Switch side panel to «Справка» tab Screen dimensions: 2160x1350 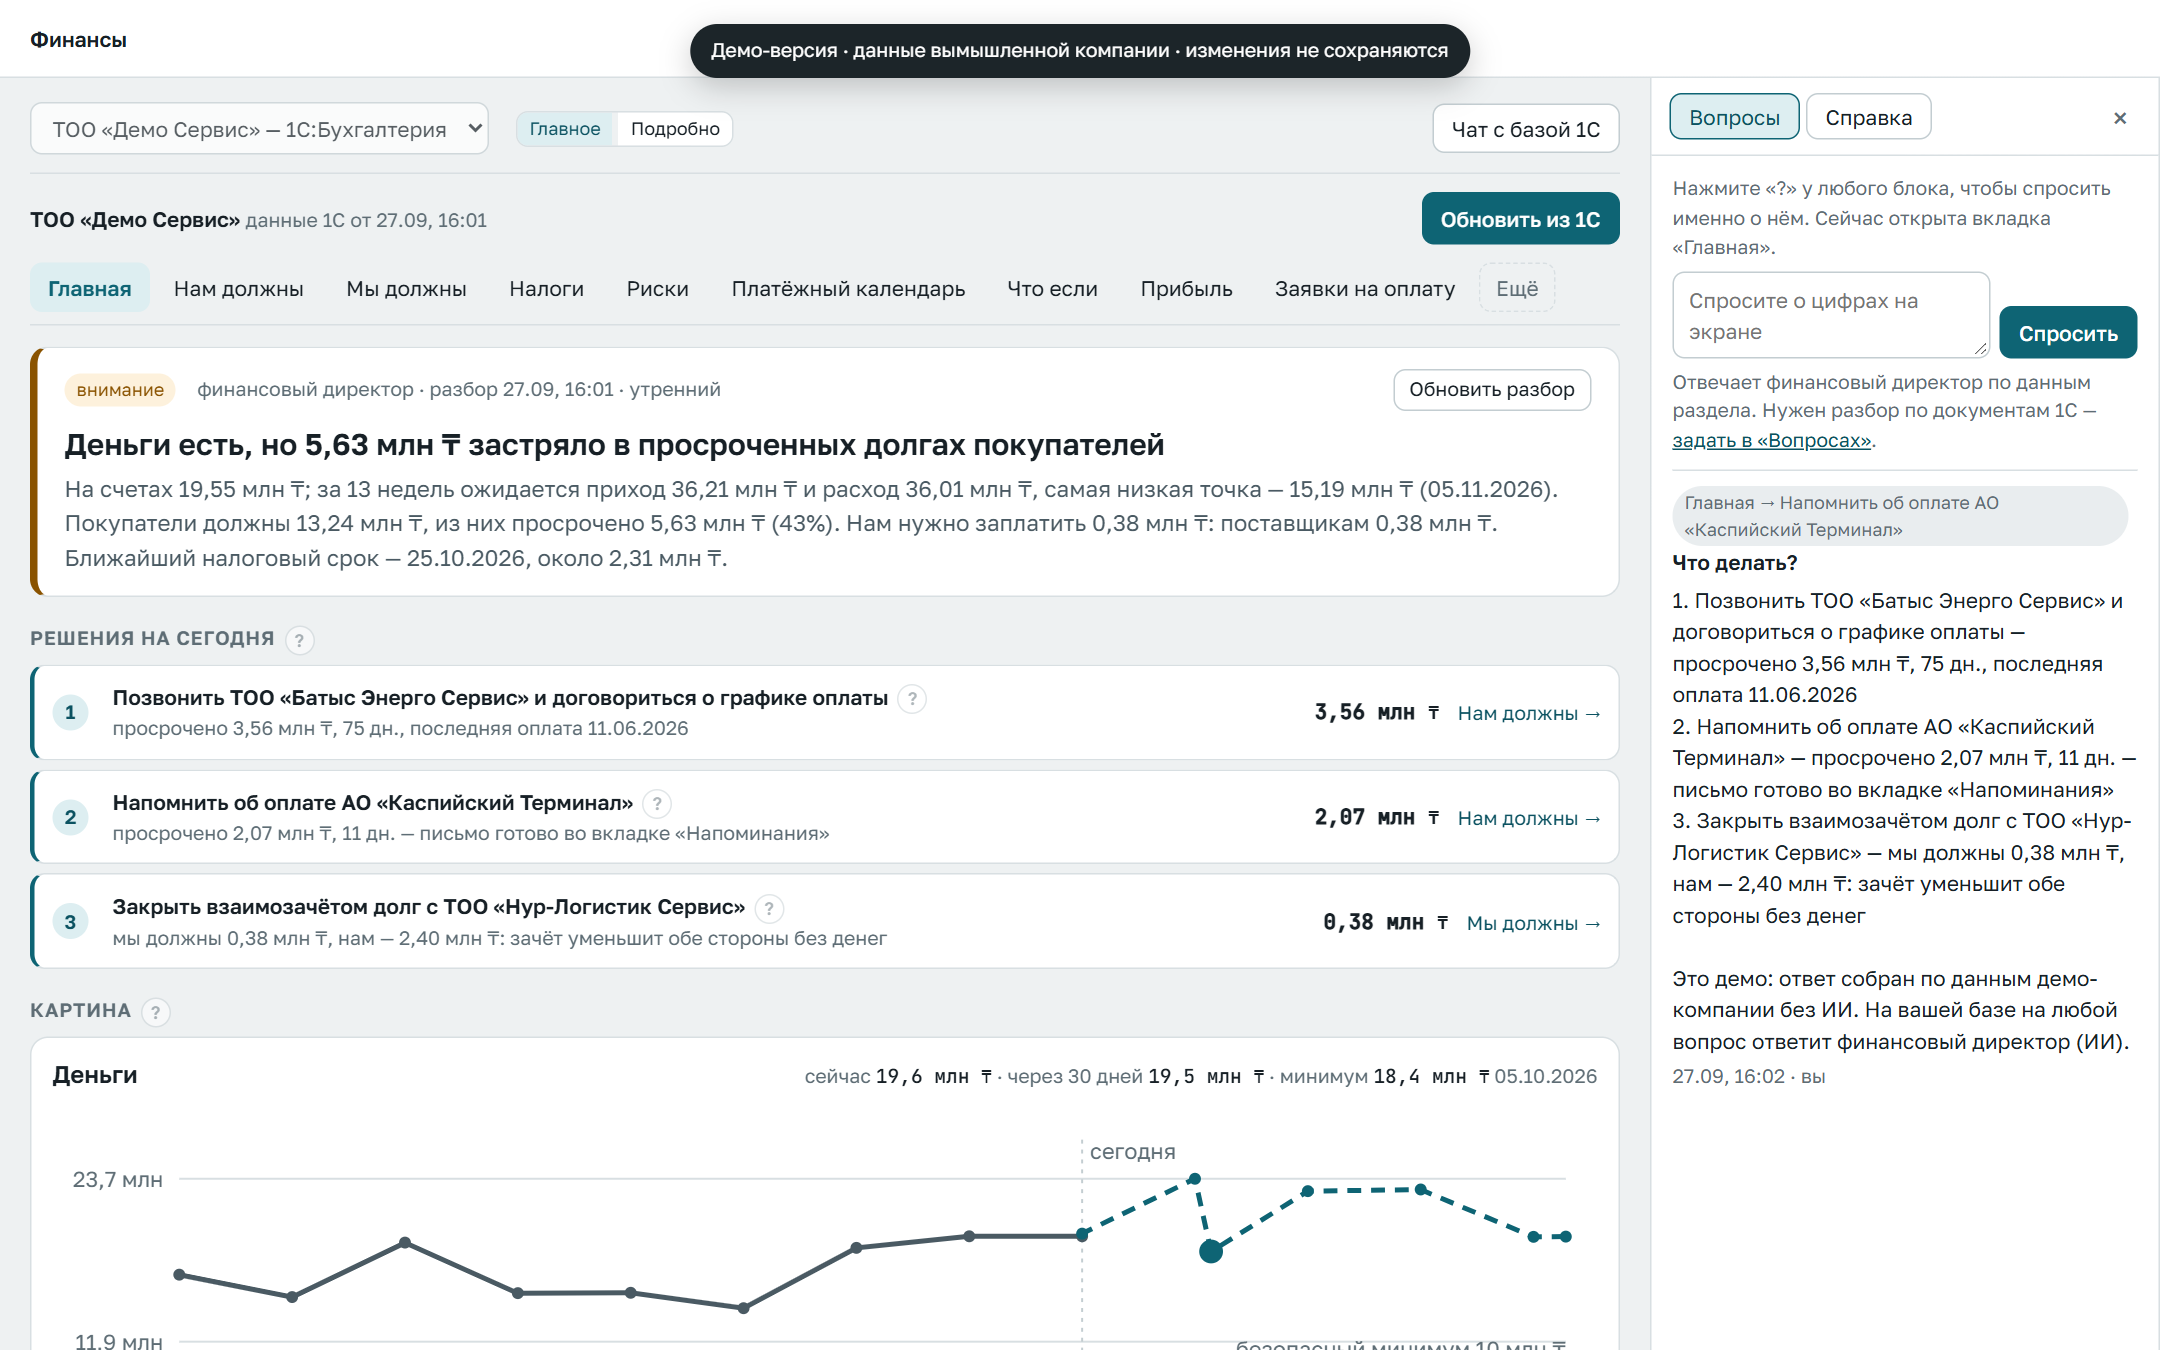[1868, 118]
